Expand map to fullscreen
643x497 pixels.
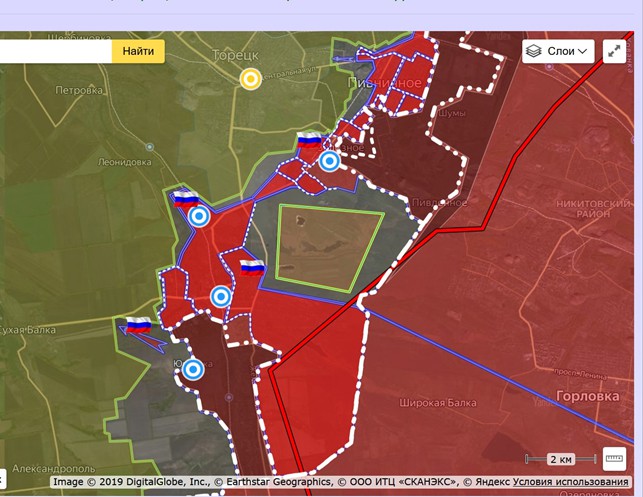[614, 51]
